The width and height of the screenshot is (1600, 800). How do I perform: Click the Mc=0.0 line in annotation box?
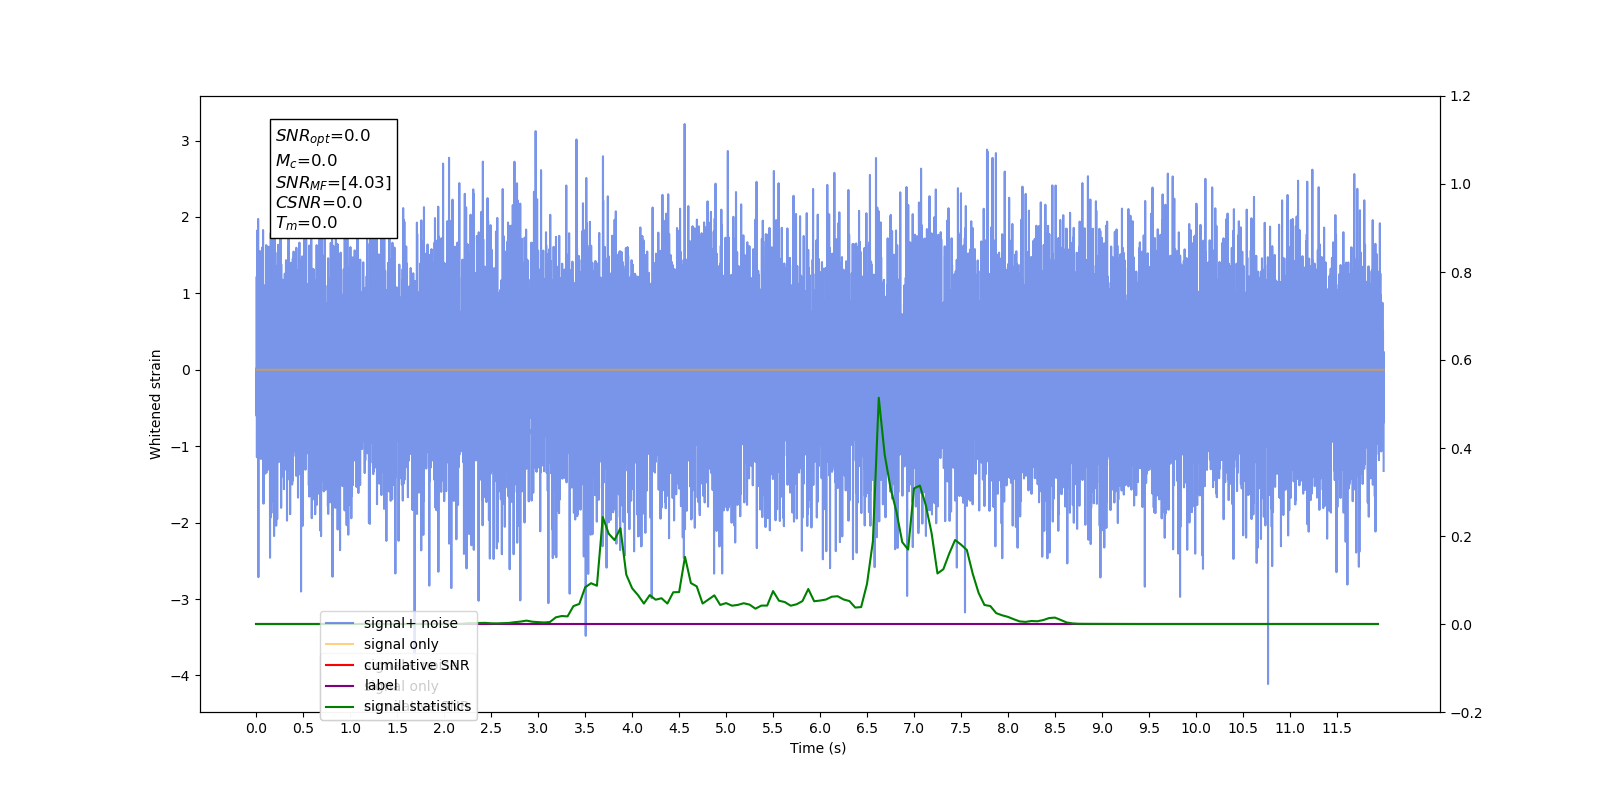[x=307, y=160]
